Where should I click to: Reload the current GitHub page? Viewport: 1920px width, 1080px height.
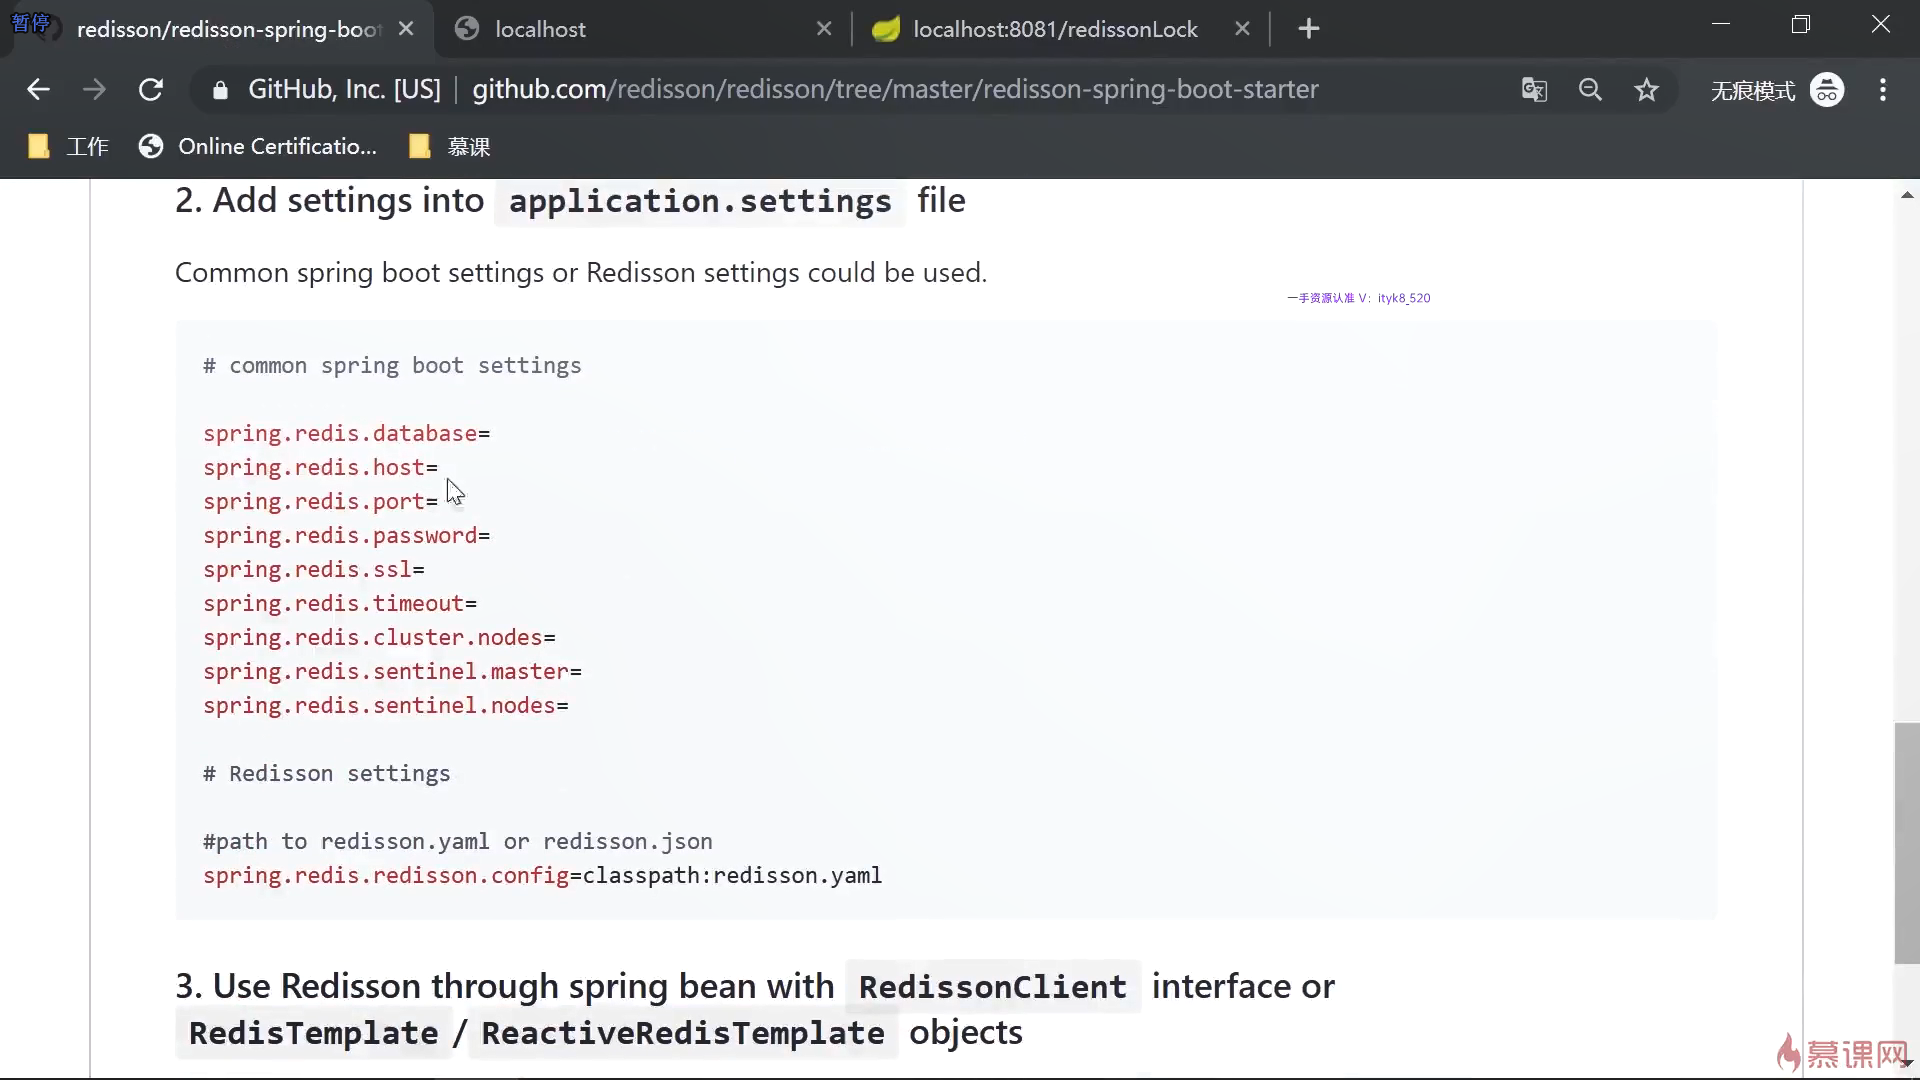151,90
